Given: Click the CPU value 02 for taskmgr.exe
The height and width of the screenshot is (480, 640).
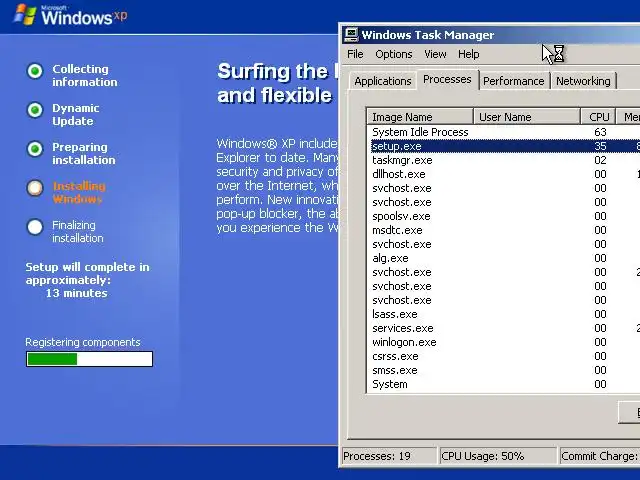Looking at the screenshot, I should 600,160.
